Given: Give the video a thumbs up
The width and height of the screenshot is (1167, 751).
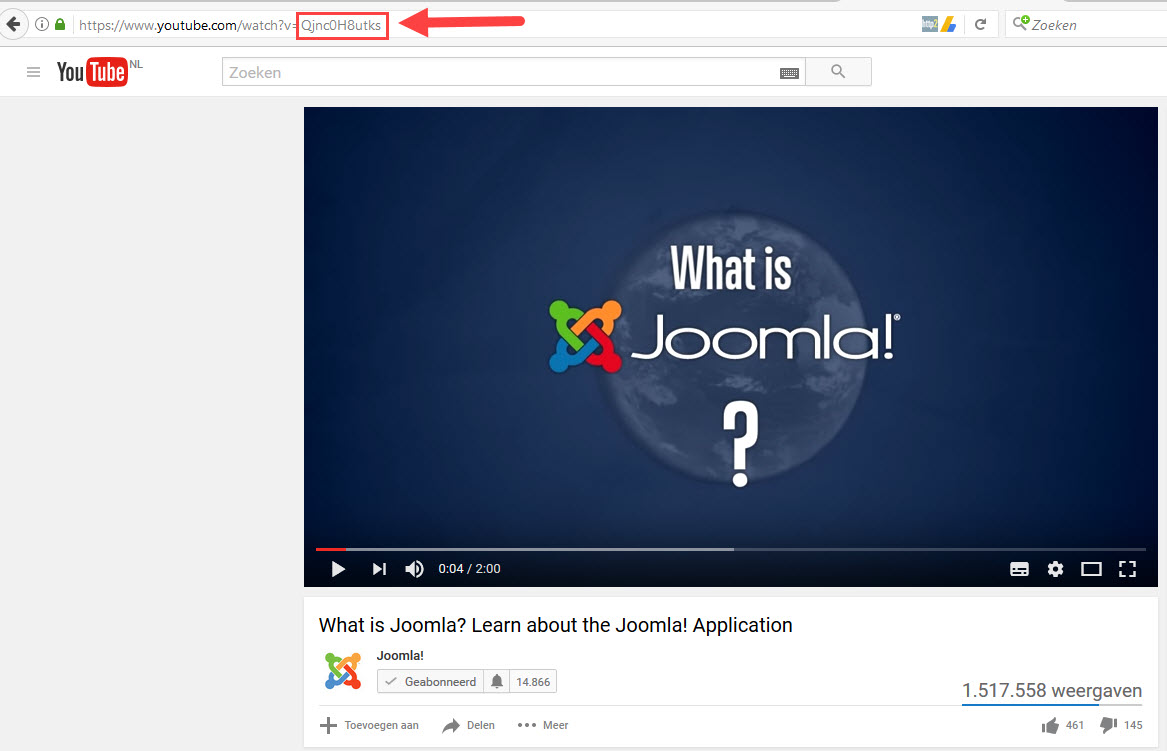Looking at the screenshot, I should click(1052, 725).
